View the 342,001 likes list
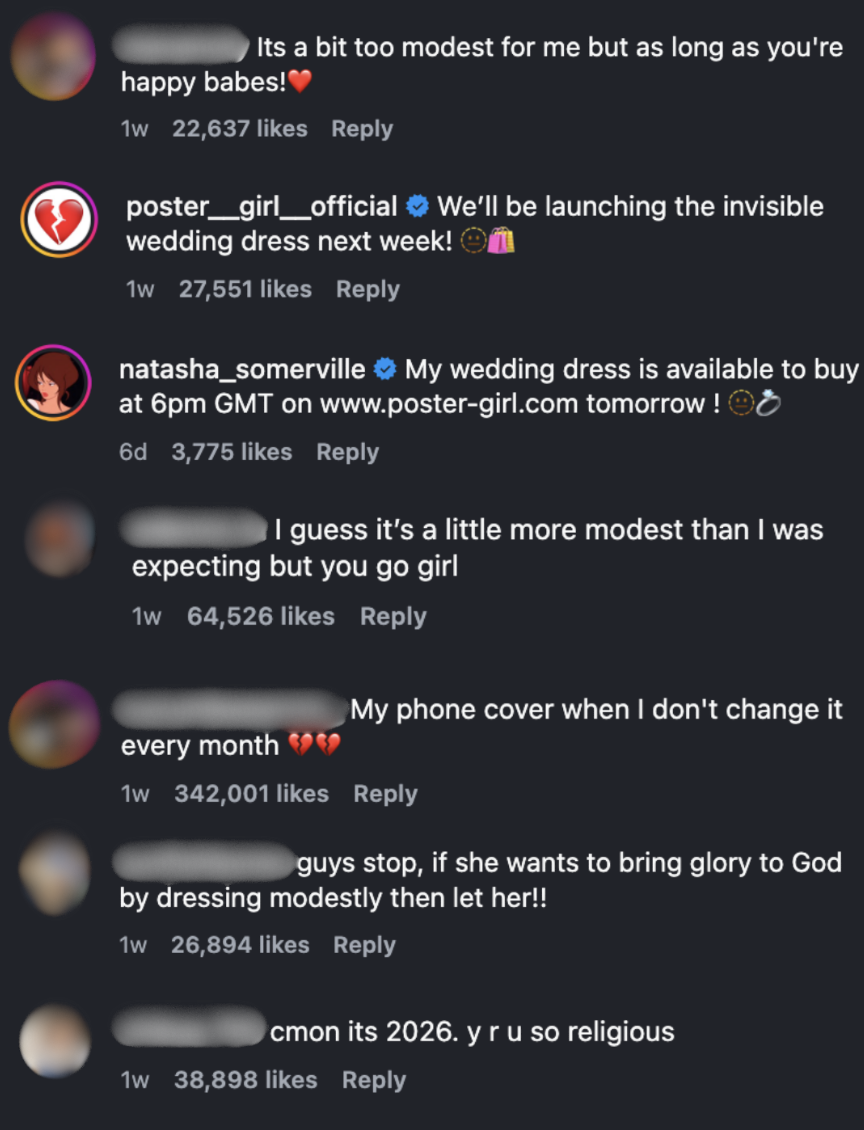 pyautogui.click(x=251, y=794)
